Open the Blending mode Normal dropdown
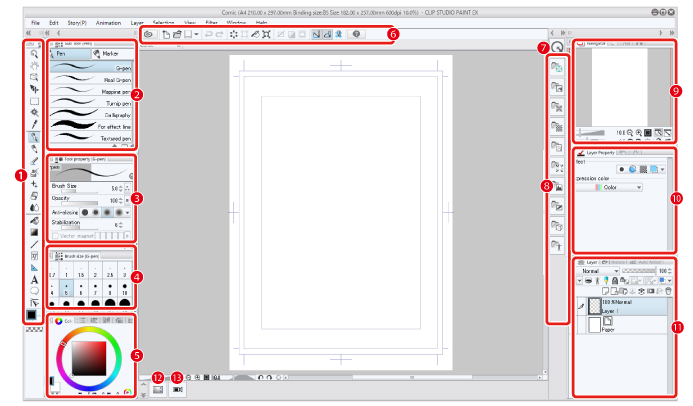The width and height of the screenshot is (693, 406). click(598, 271)
